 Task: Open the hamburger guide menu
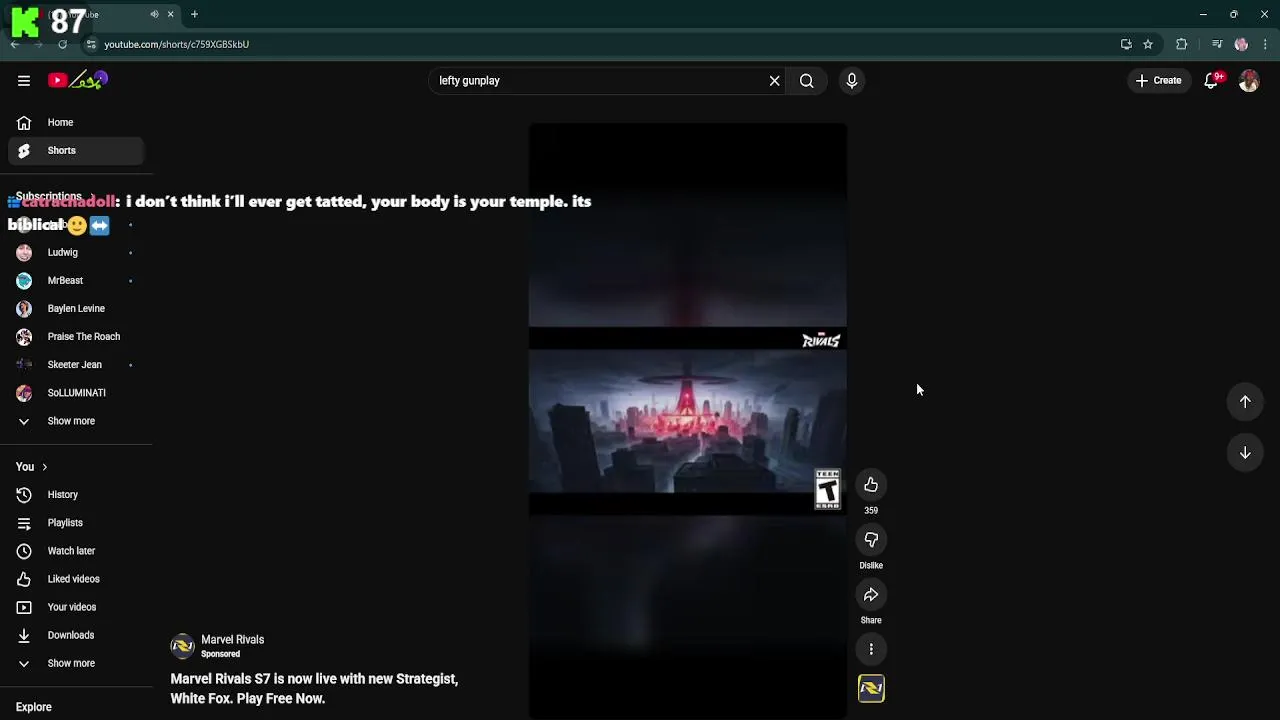click(24, 81)
